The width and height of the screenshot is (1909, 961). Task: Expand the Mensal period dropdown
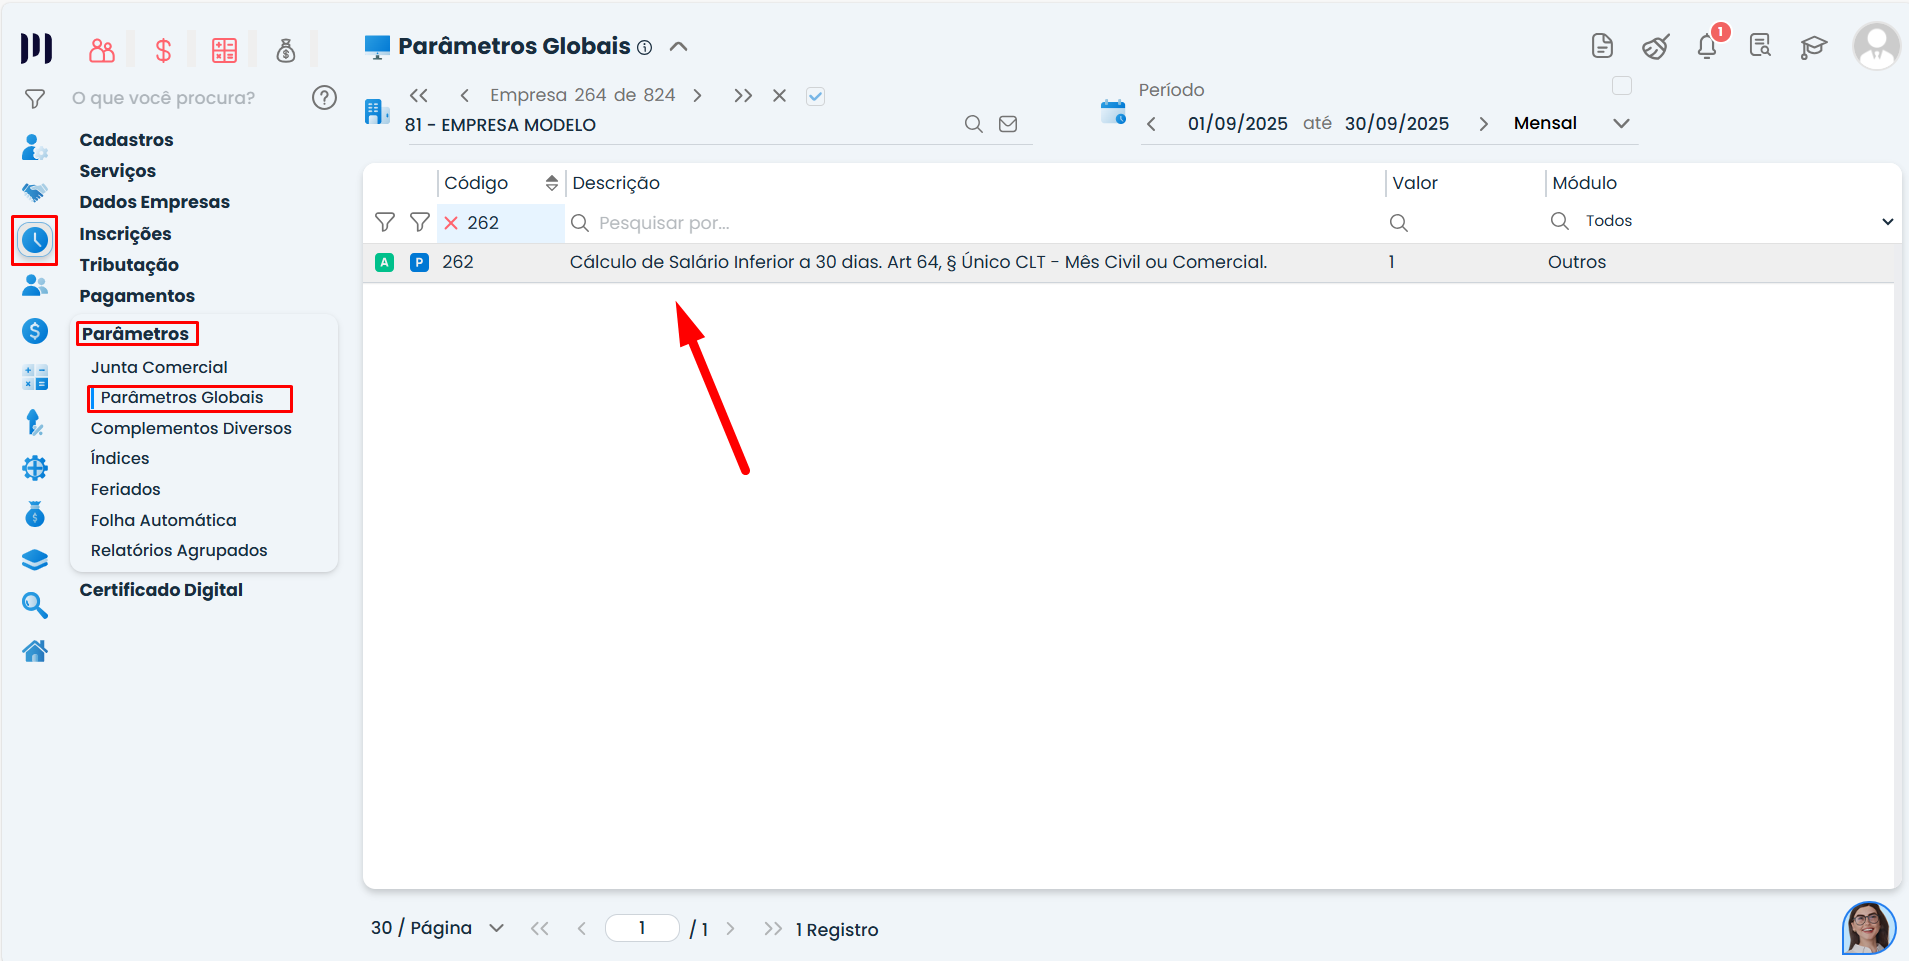click(x=1621, y=123)
